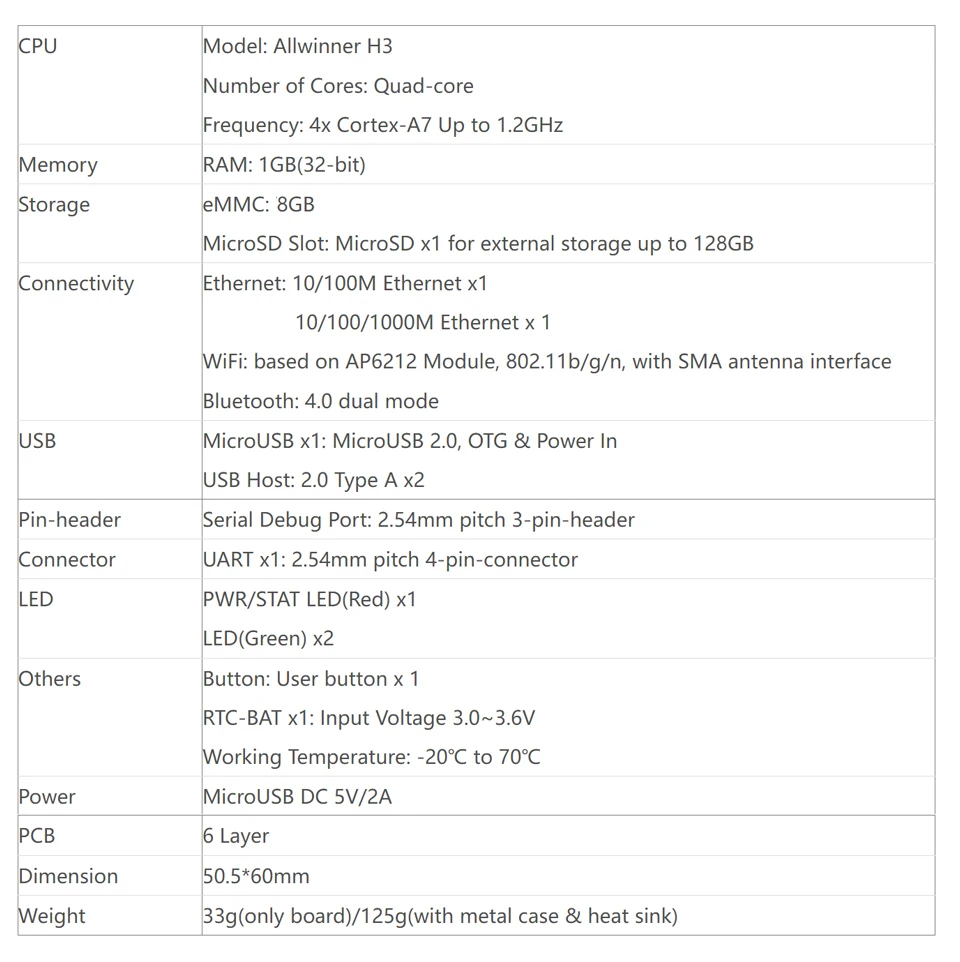Viewport: 960px width, 962px height.
Task: Click the Pin-header row label
Action: click(69, 520)
